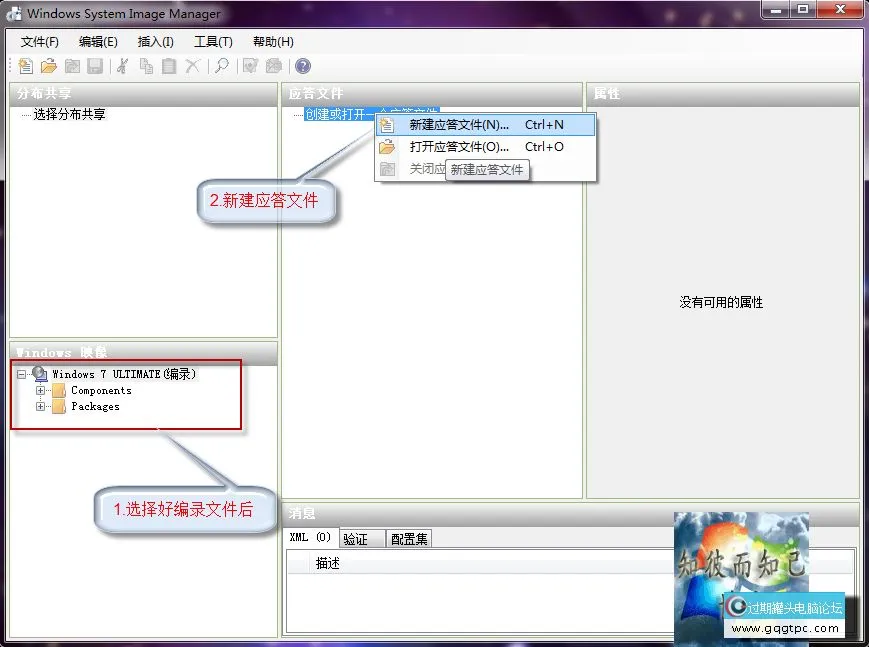This screenshot has height=647, width=869.
Task: Click the Save toolbar icon
Action: (95, 66)
